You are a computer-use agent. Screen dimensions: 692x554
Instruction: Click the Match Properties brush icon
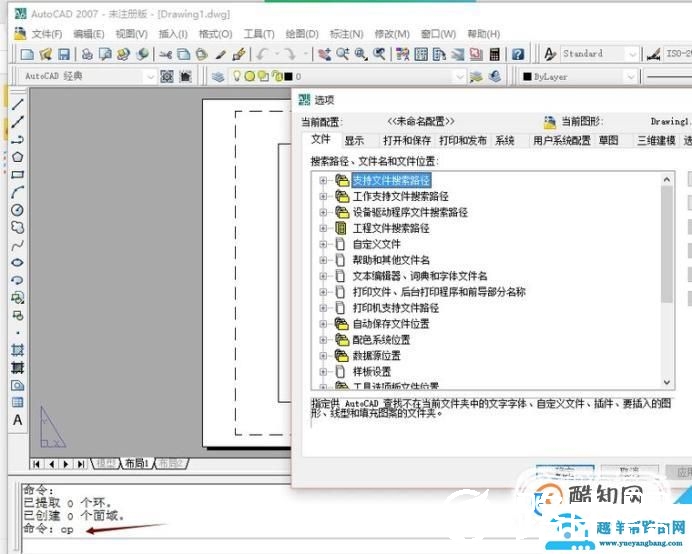(239, 54)
